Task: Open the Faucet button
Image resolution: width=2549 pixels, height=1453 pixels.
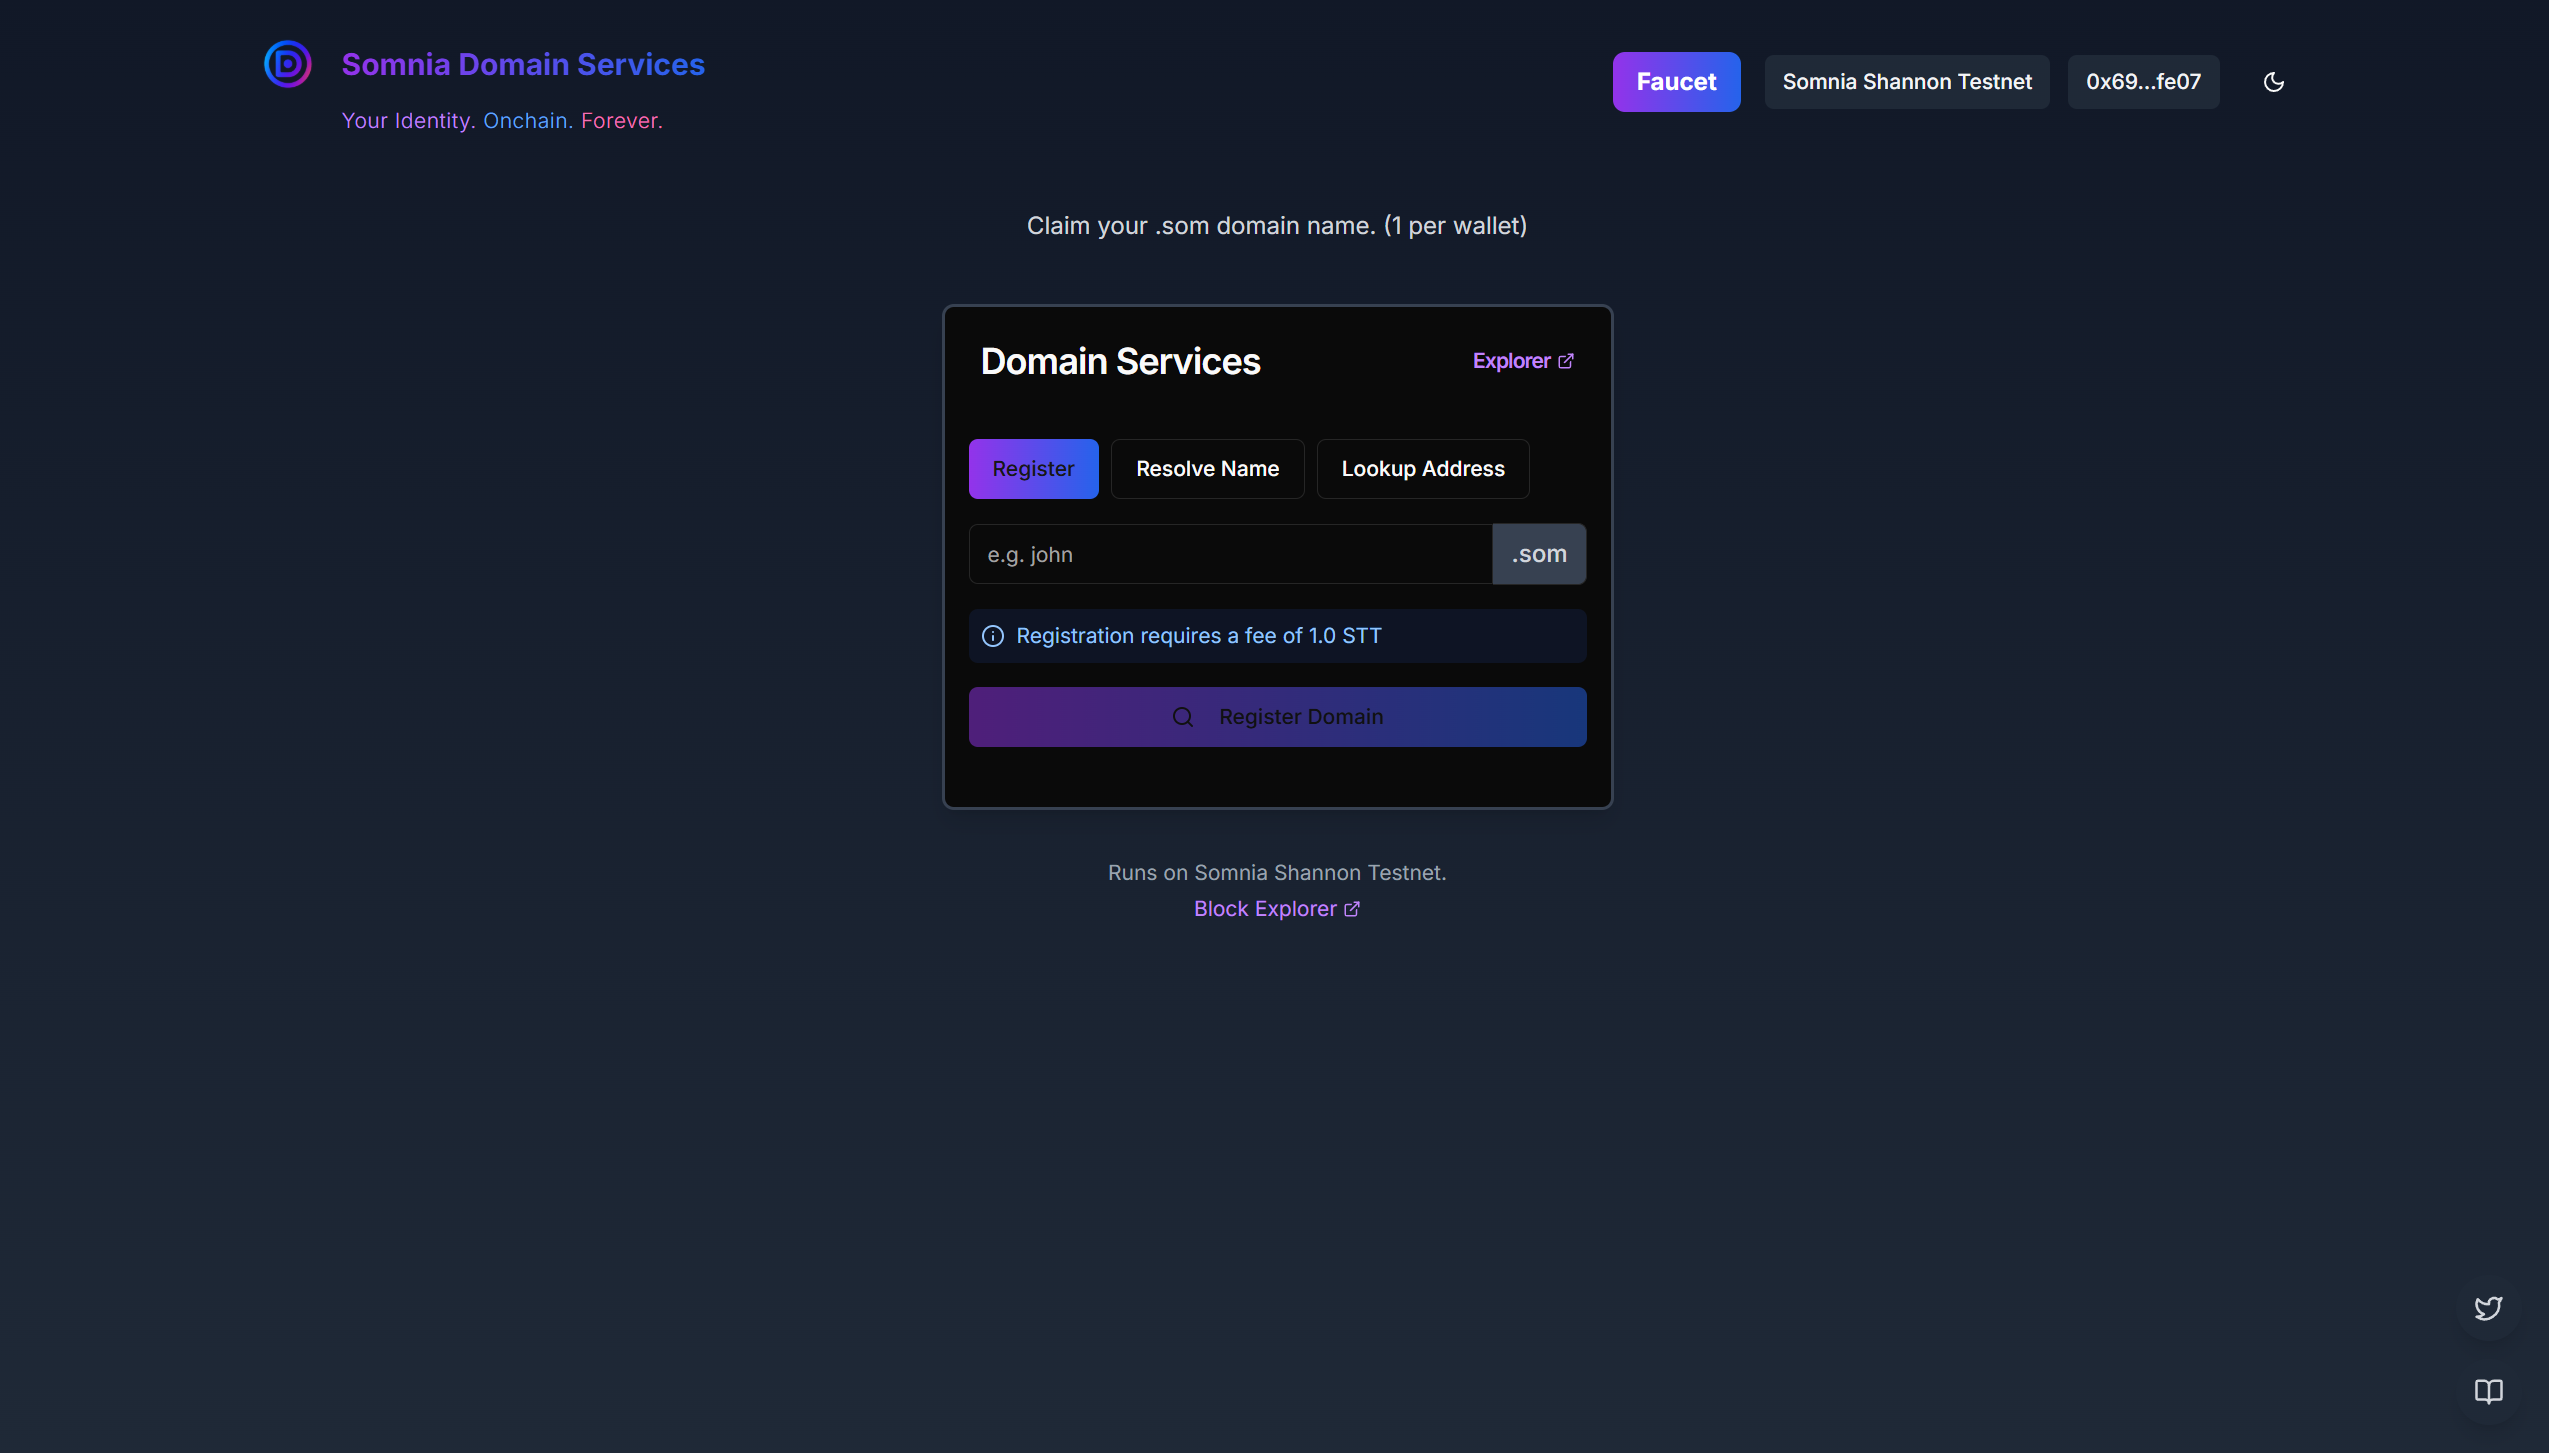Action: (1676, 82)
